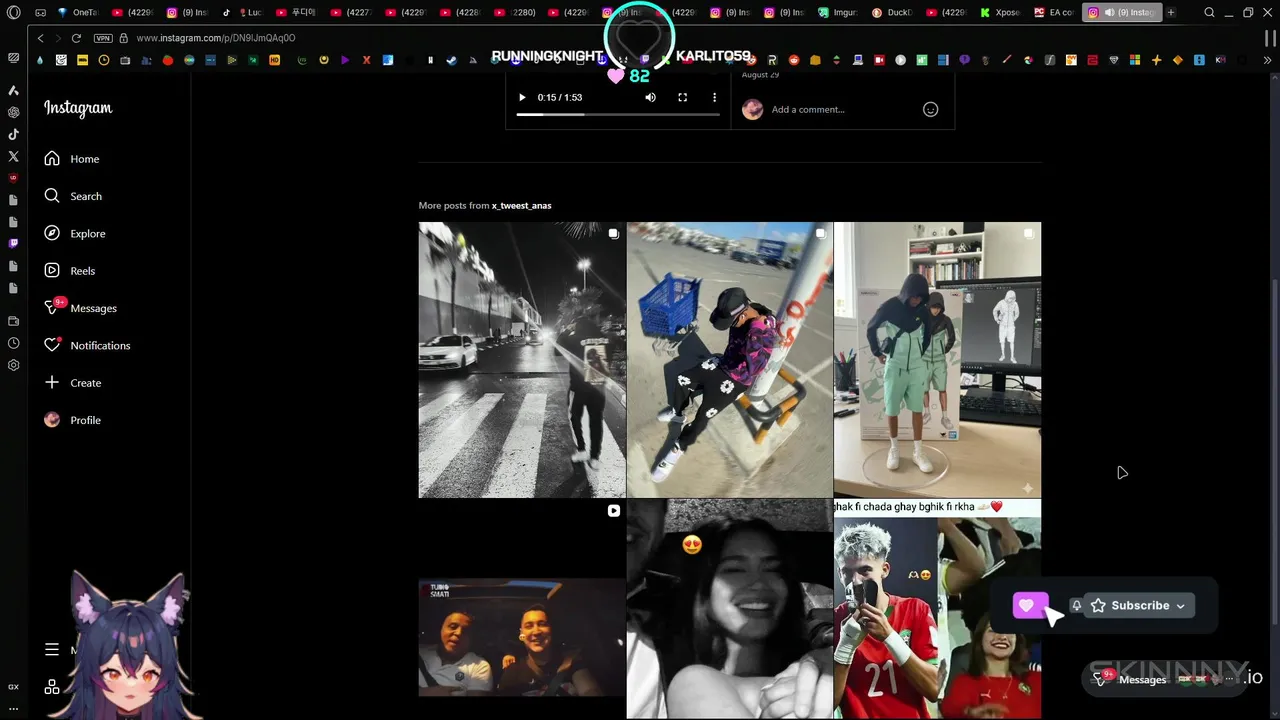Viewport: 1280px width, 720px height.
Task: Expand the Subscribe dropdown arrow
Action: click(1181, 606)
